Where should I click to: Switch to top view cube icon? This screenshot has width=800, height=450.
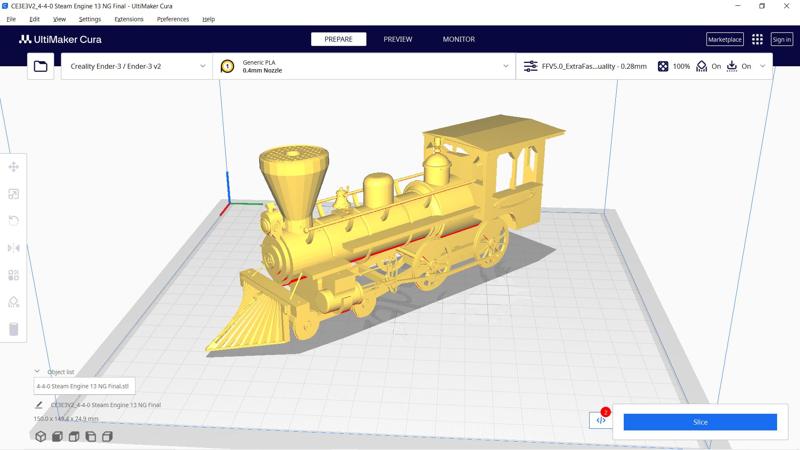[x=74, y=436]
